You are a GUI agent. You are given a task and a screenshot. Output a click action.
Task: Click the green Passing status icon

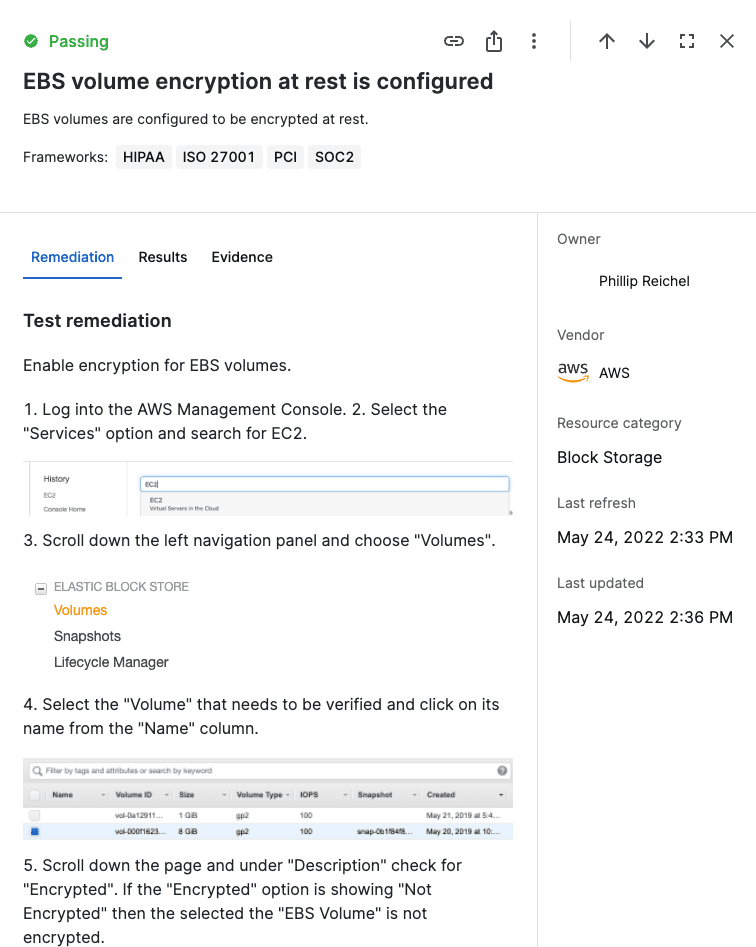(31, 41)
